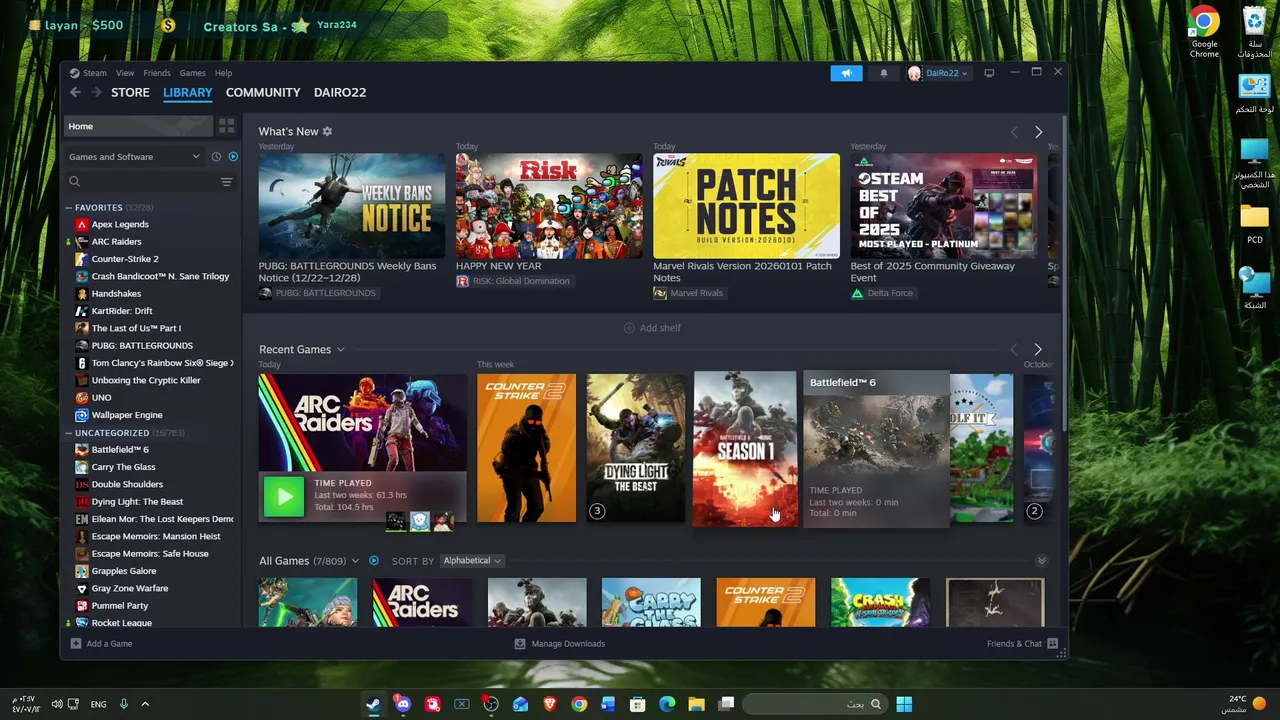
Task: Open the Friends menu
Action: click(157, 73)
